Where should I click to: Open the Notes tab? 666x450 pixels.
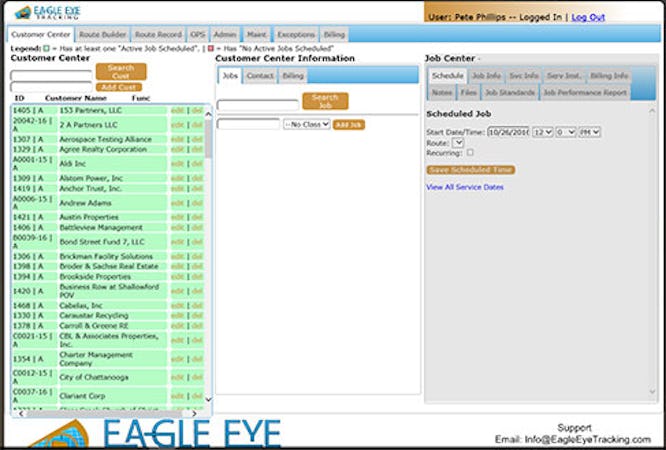442,92
